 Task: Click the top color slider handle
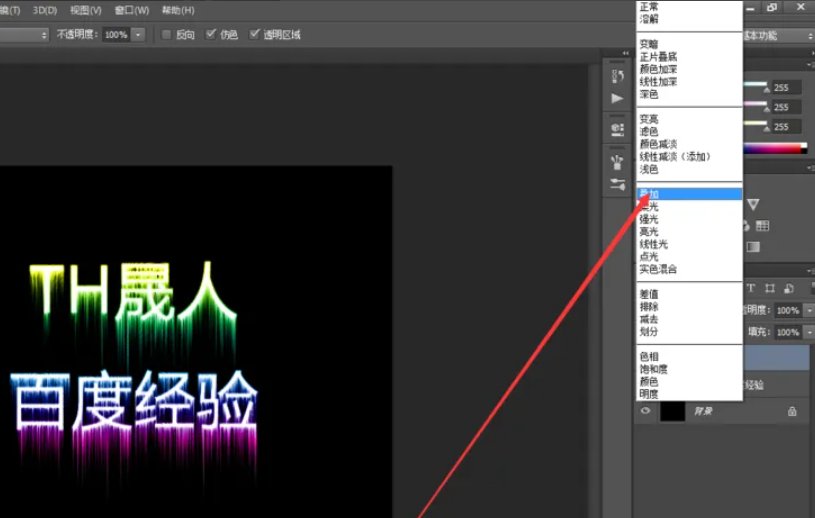point(766,89)
